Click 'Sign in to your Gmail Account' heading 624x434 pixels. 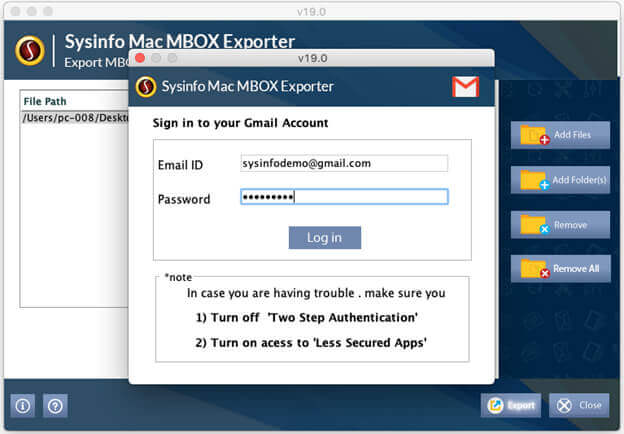click(240, 123)
